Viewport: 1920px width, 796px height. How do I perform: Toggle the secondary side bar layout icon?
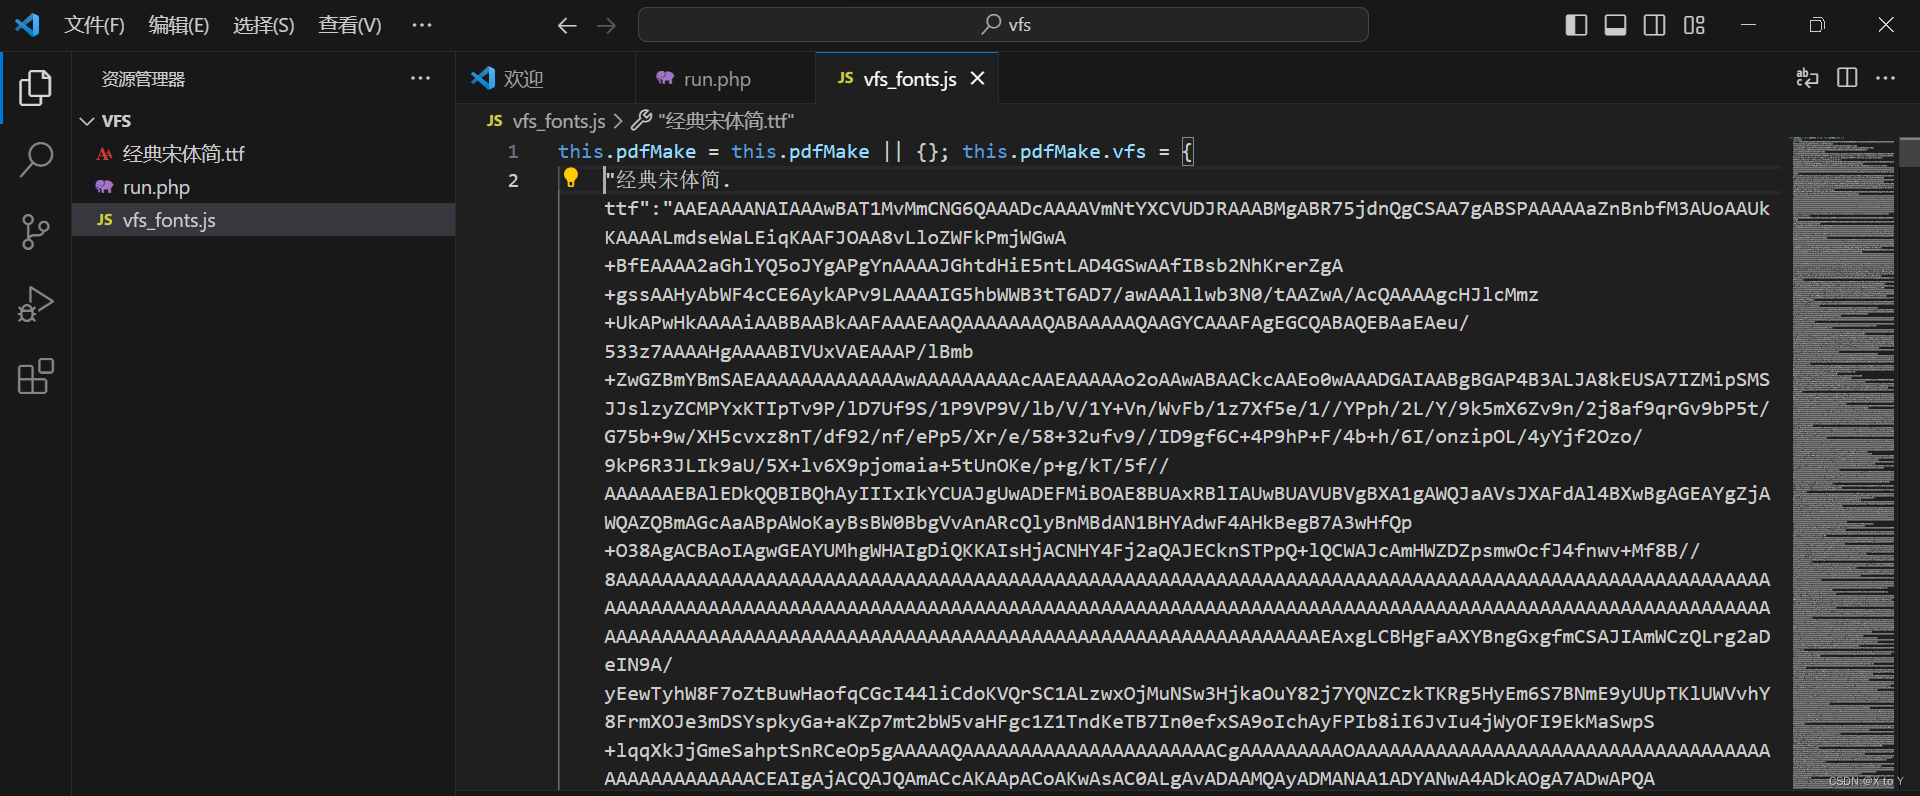pyautogui.click(x=1655, y=25)
